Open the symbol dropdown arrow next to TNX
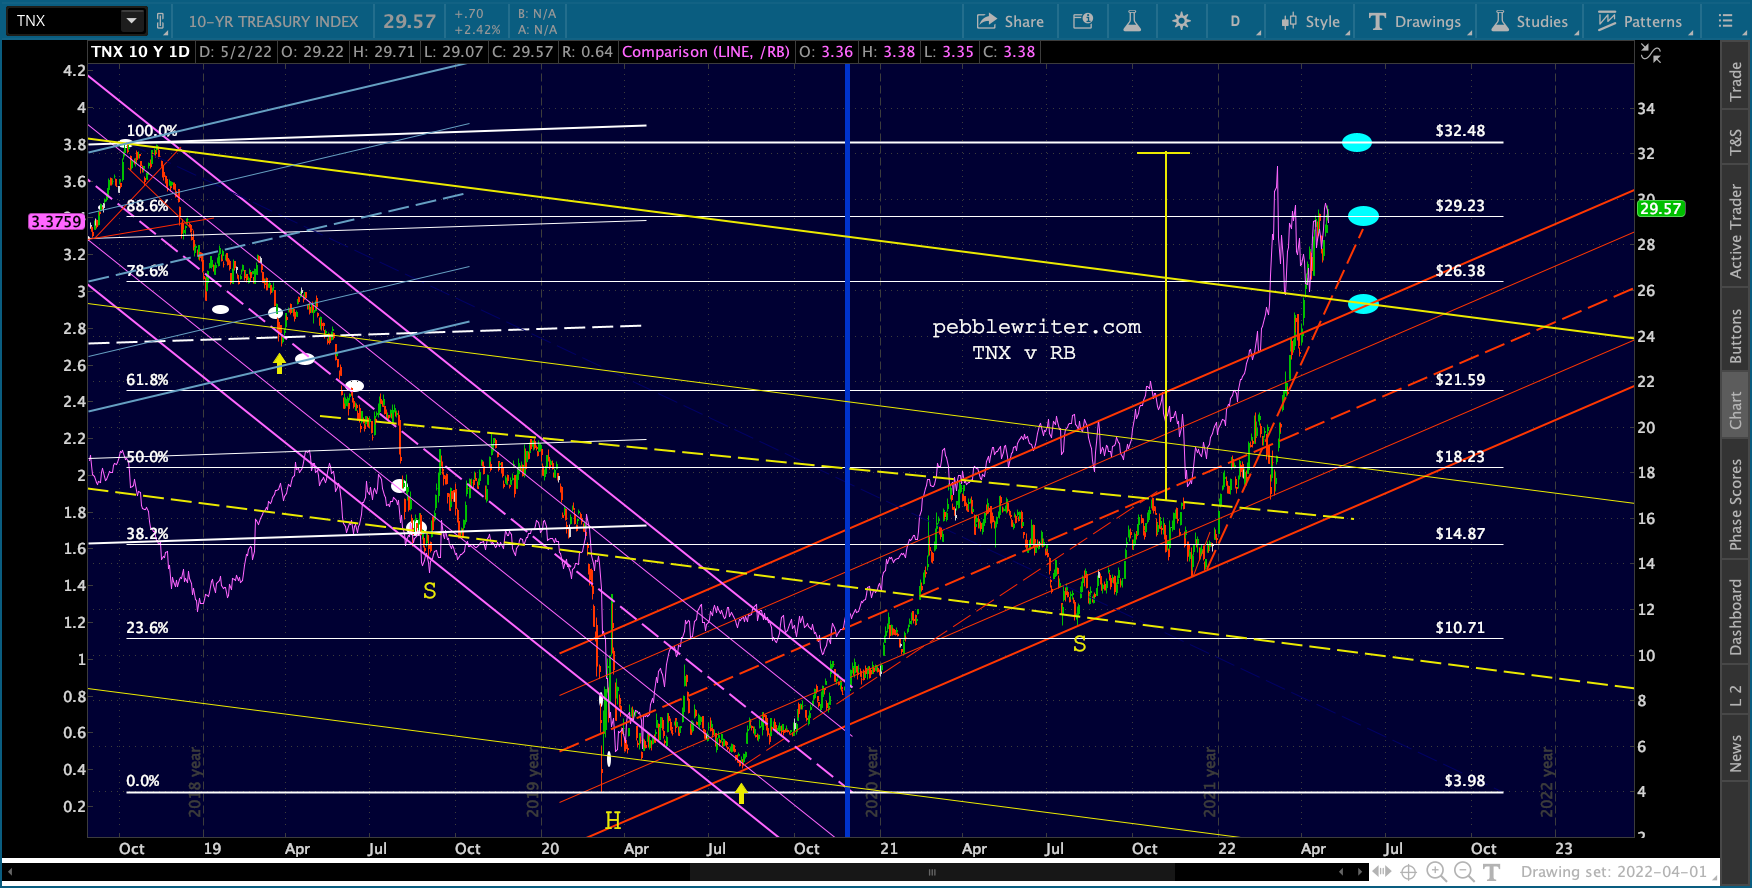Viewport: 1752px width, 888px height. 132,21
